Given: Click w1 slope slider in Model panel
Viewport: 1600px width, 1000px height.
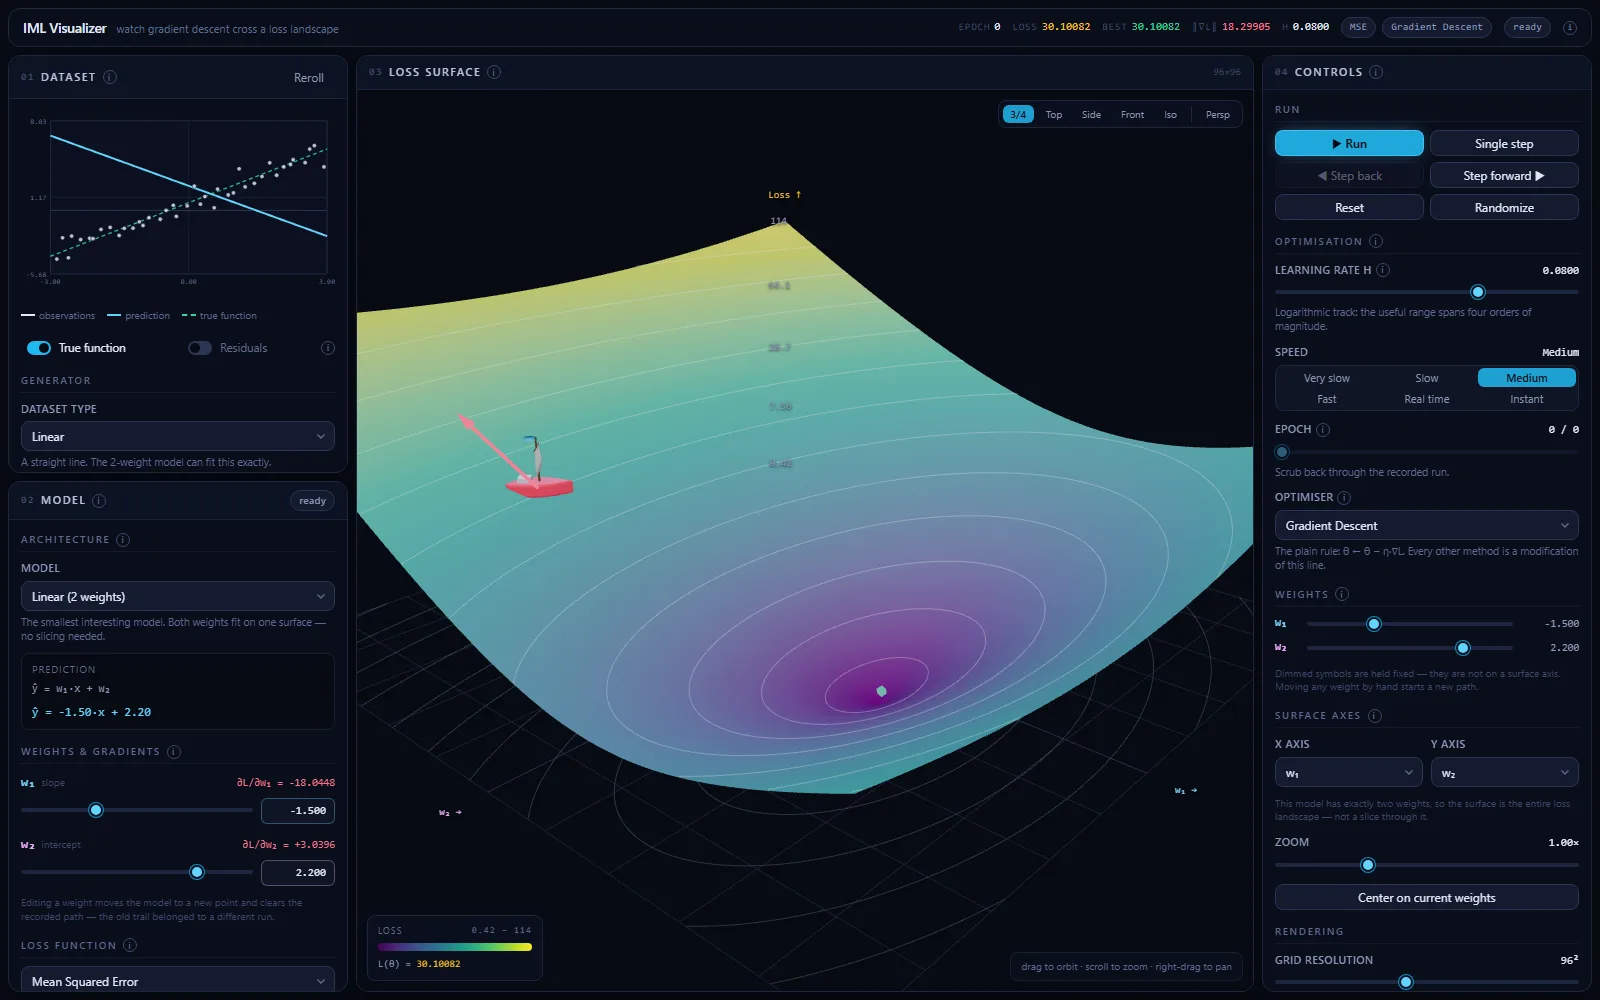Looking at the screenshot, I should click(x=137, y=810).
